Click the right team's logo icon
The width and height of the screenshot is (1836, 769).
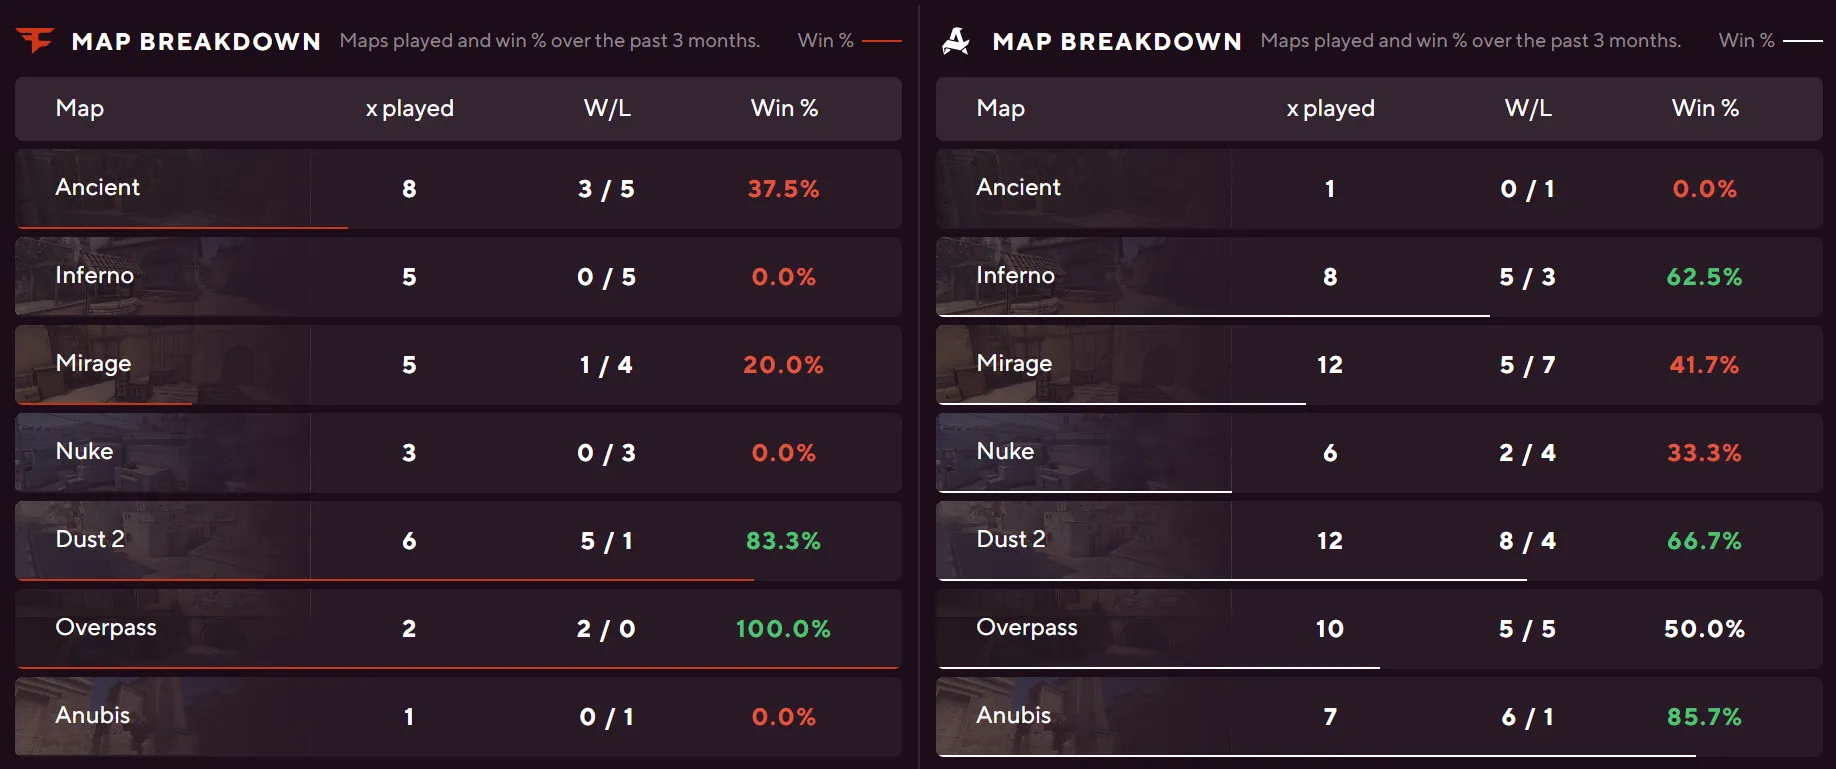956,41
